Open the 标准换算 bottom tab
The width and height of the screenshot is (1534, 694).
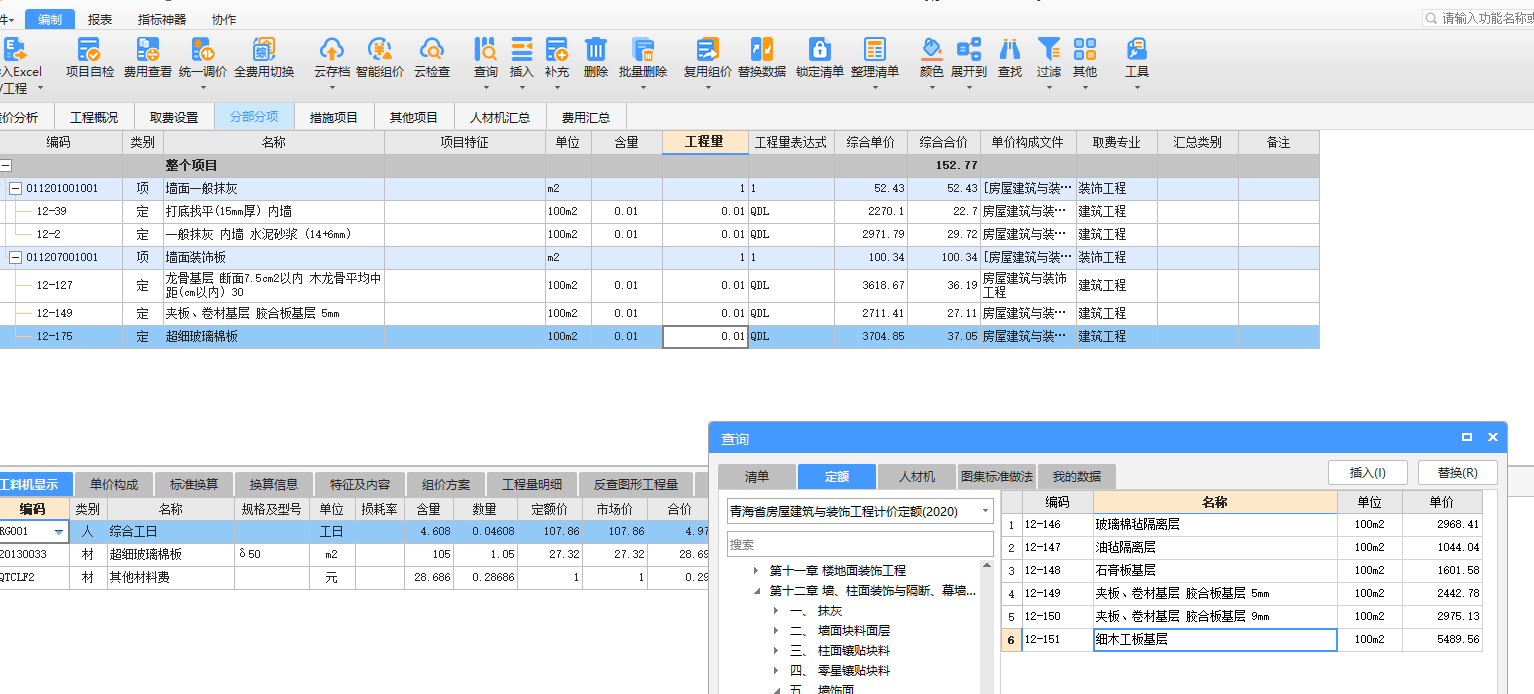[x=194, y=484]
